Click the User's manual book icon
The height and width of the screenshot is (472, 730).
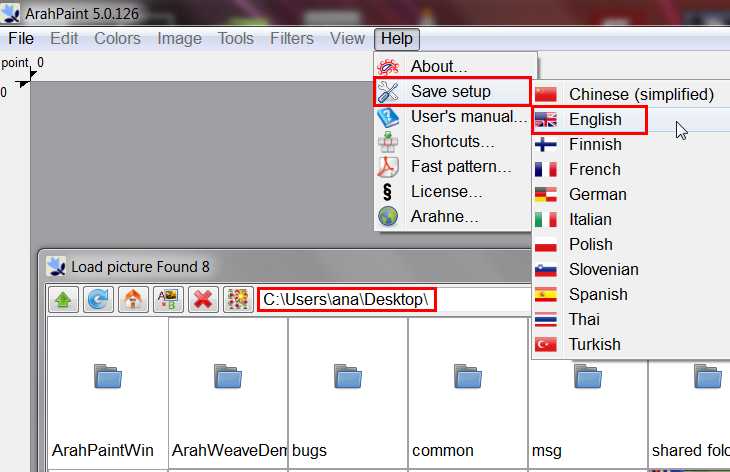(388, 117)
